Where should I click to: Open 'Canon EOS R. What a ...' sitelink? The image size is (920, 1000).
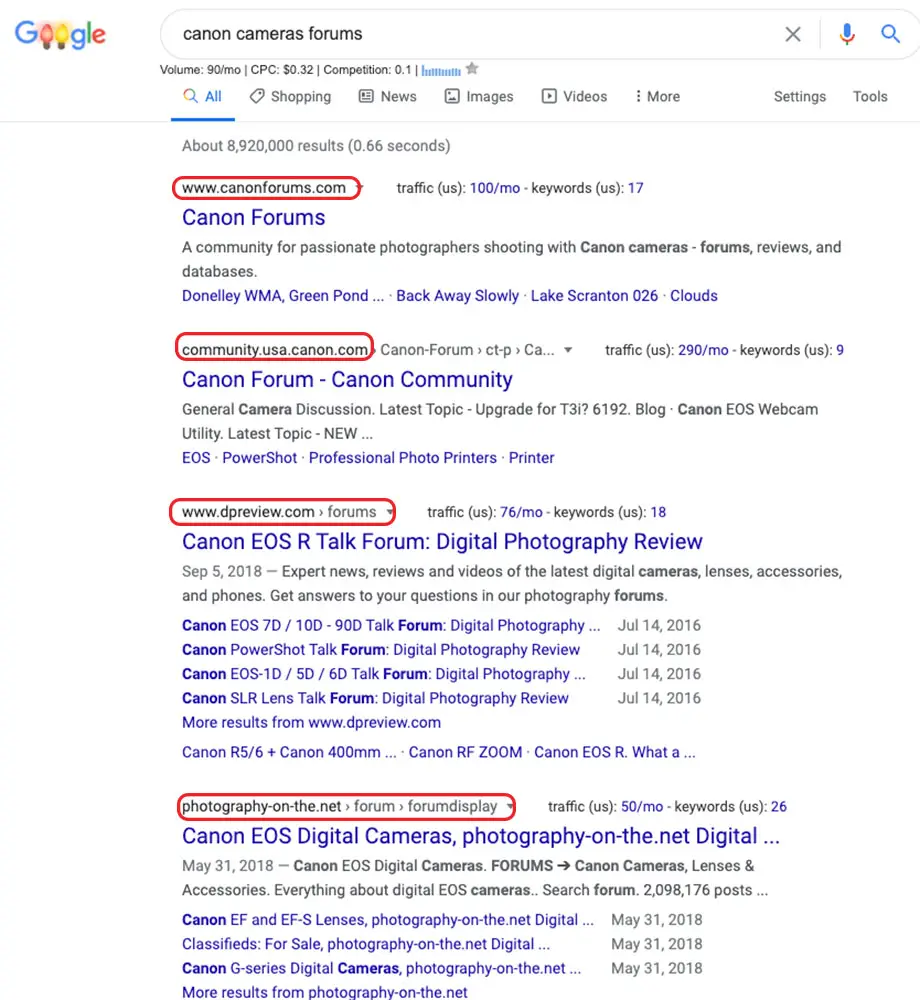click(x=615, y=753)
